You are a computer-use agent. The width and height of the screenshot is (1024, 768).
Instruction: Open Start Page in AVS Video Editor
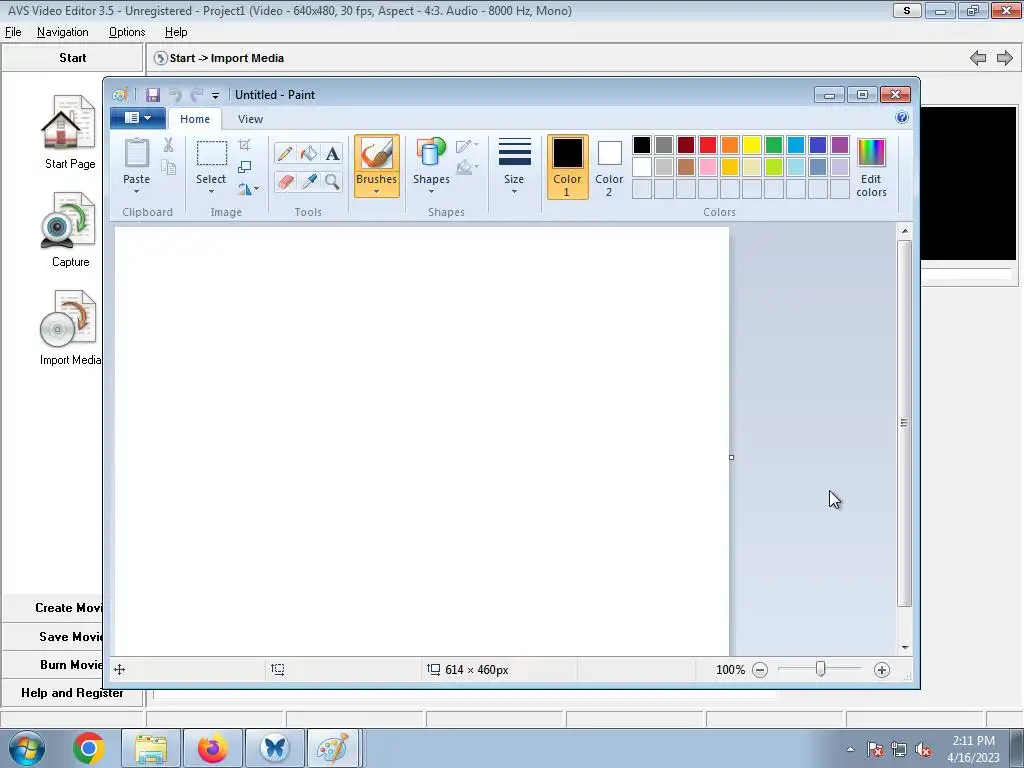tap(69, 133)
